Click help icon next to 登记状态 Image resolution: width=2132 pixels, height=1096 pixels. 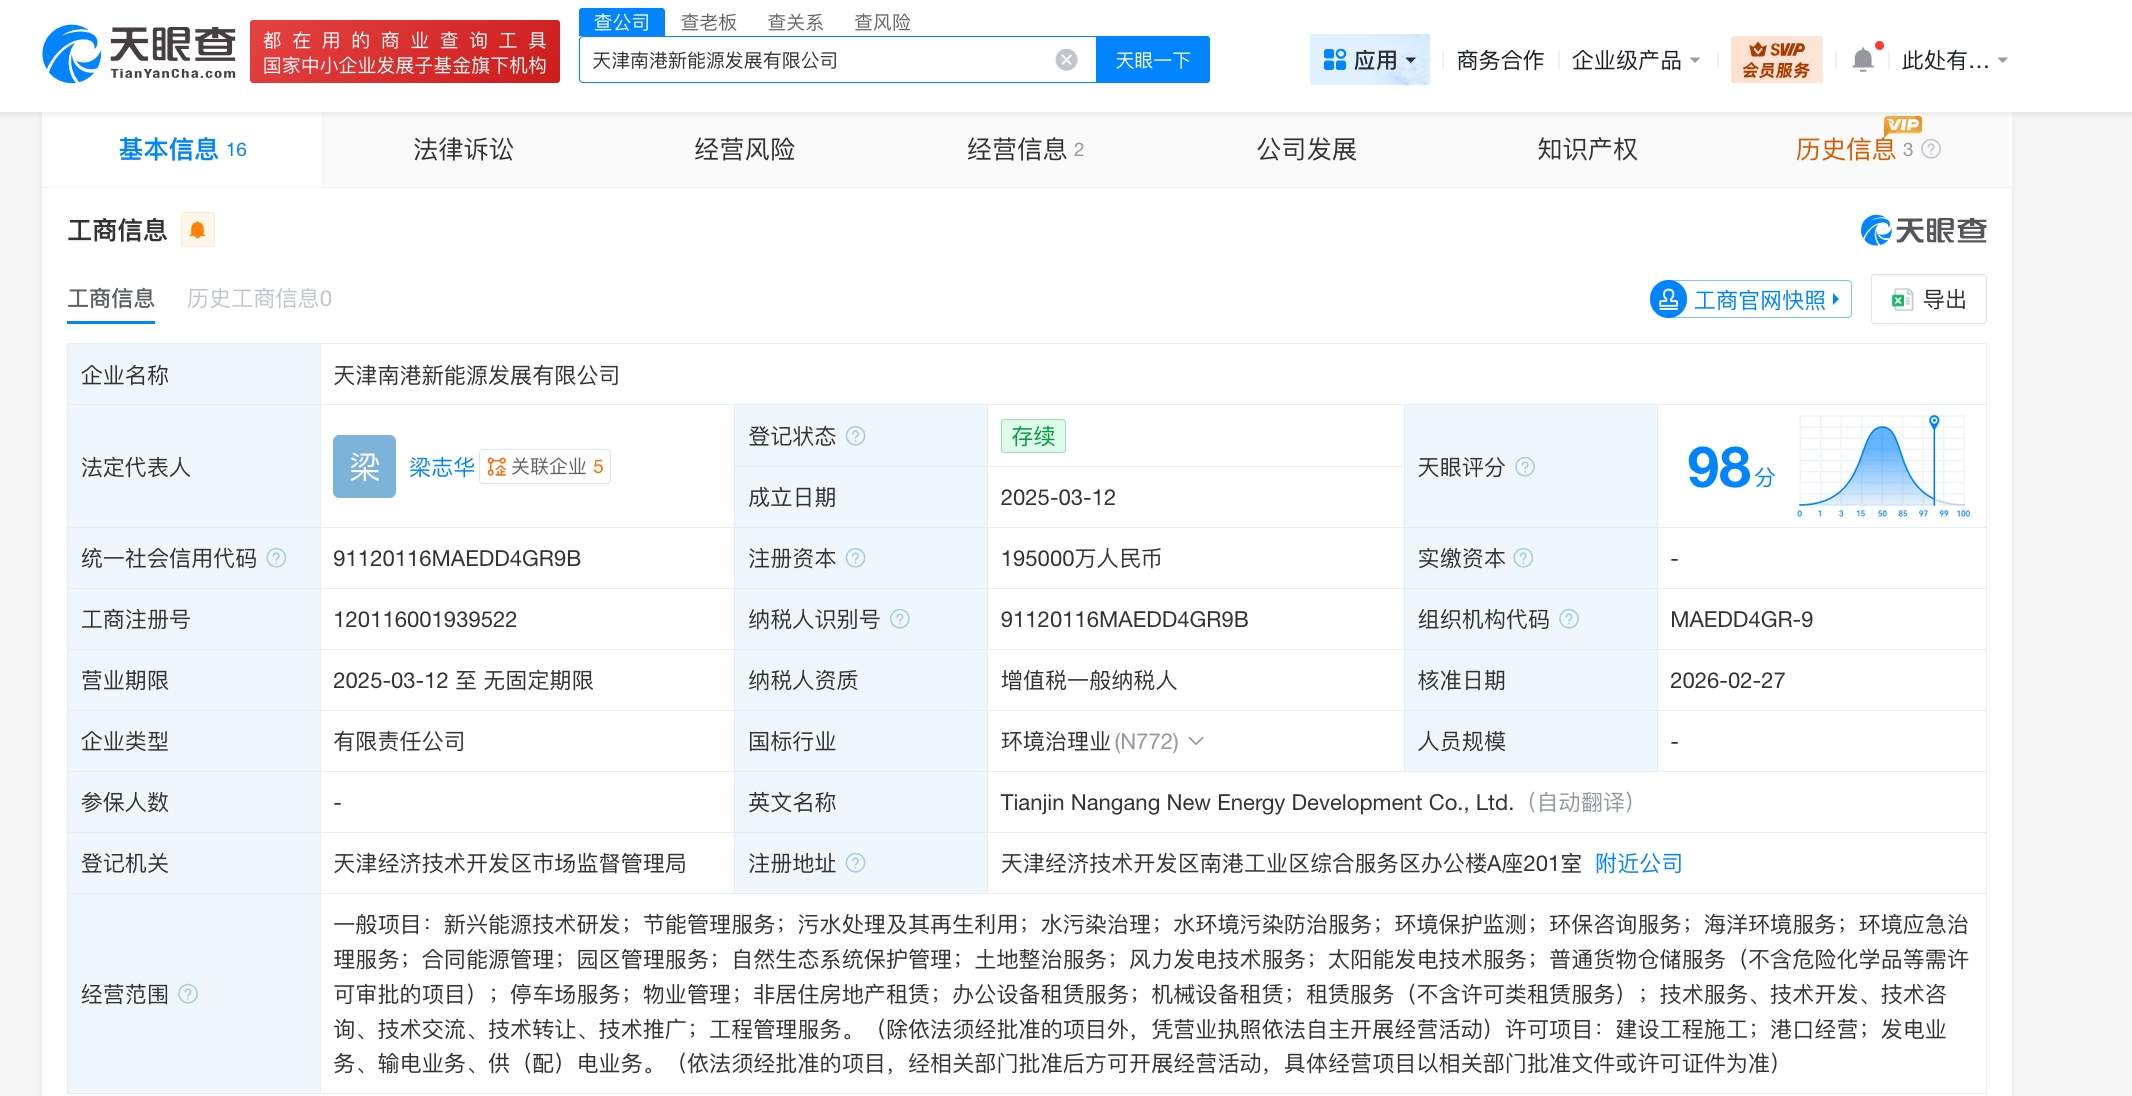855,436
